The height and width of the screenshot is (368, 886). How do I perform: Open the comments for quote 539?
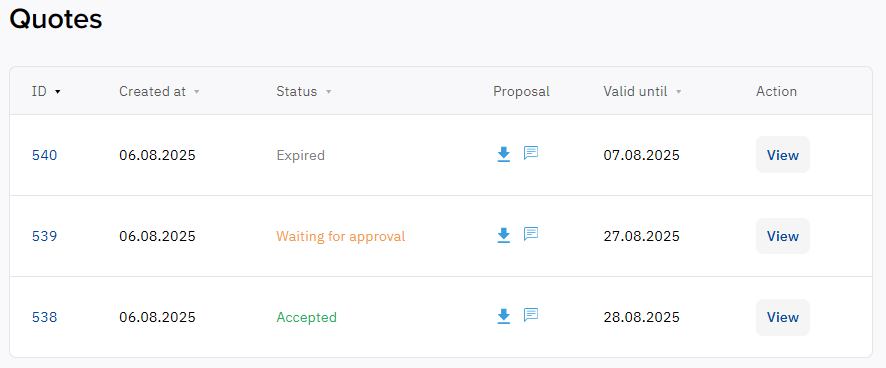[x=531, y=233]
